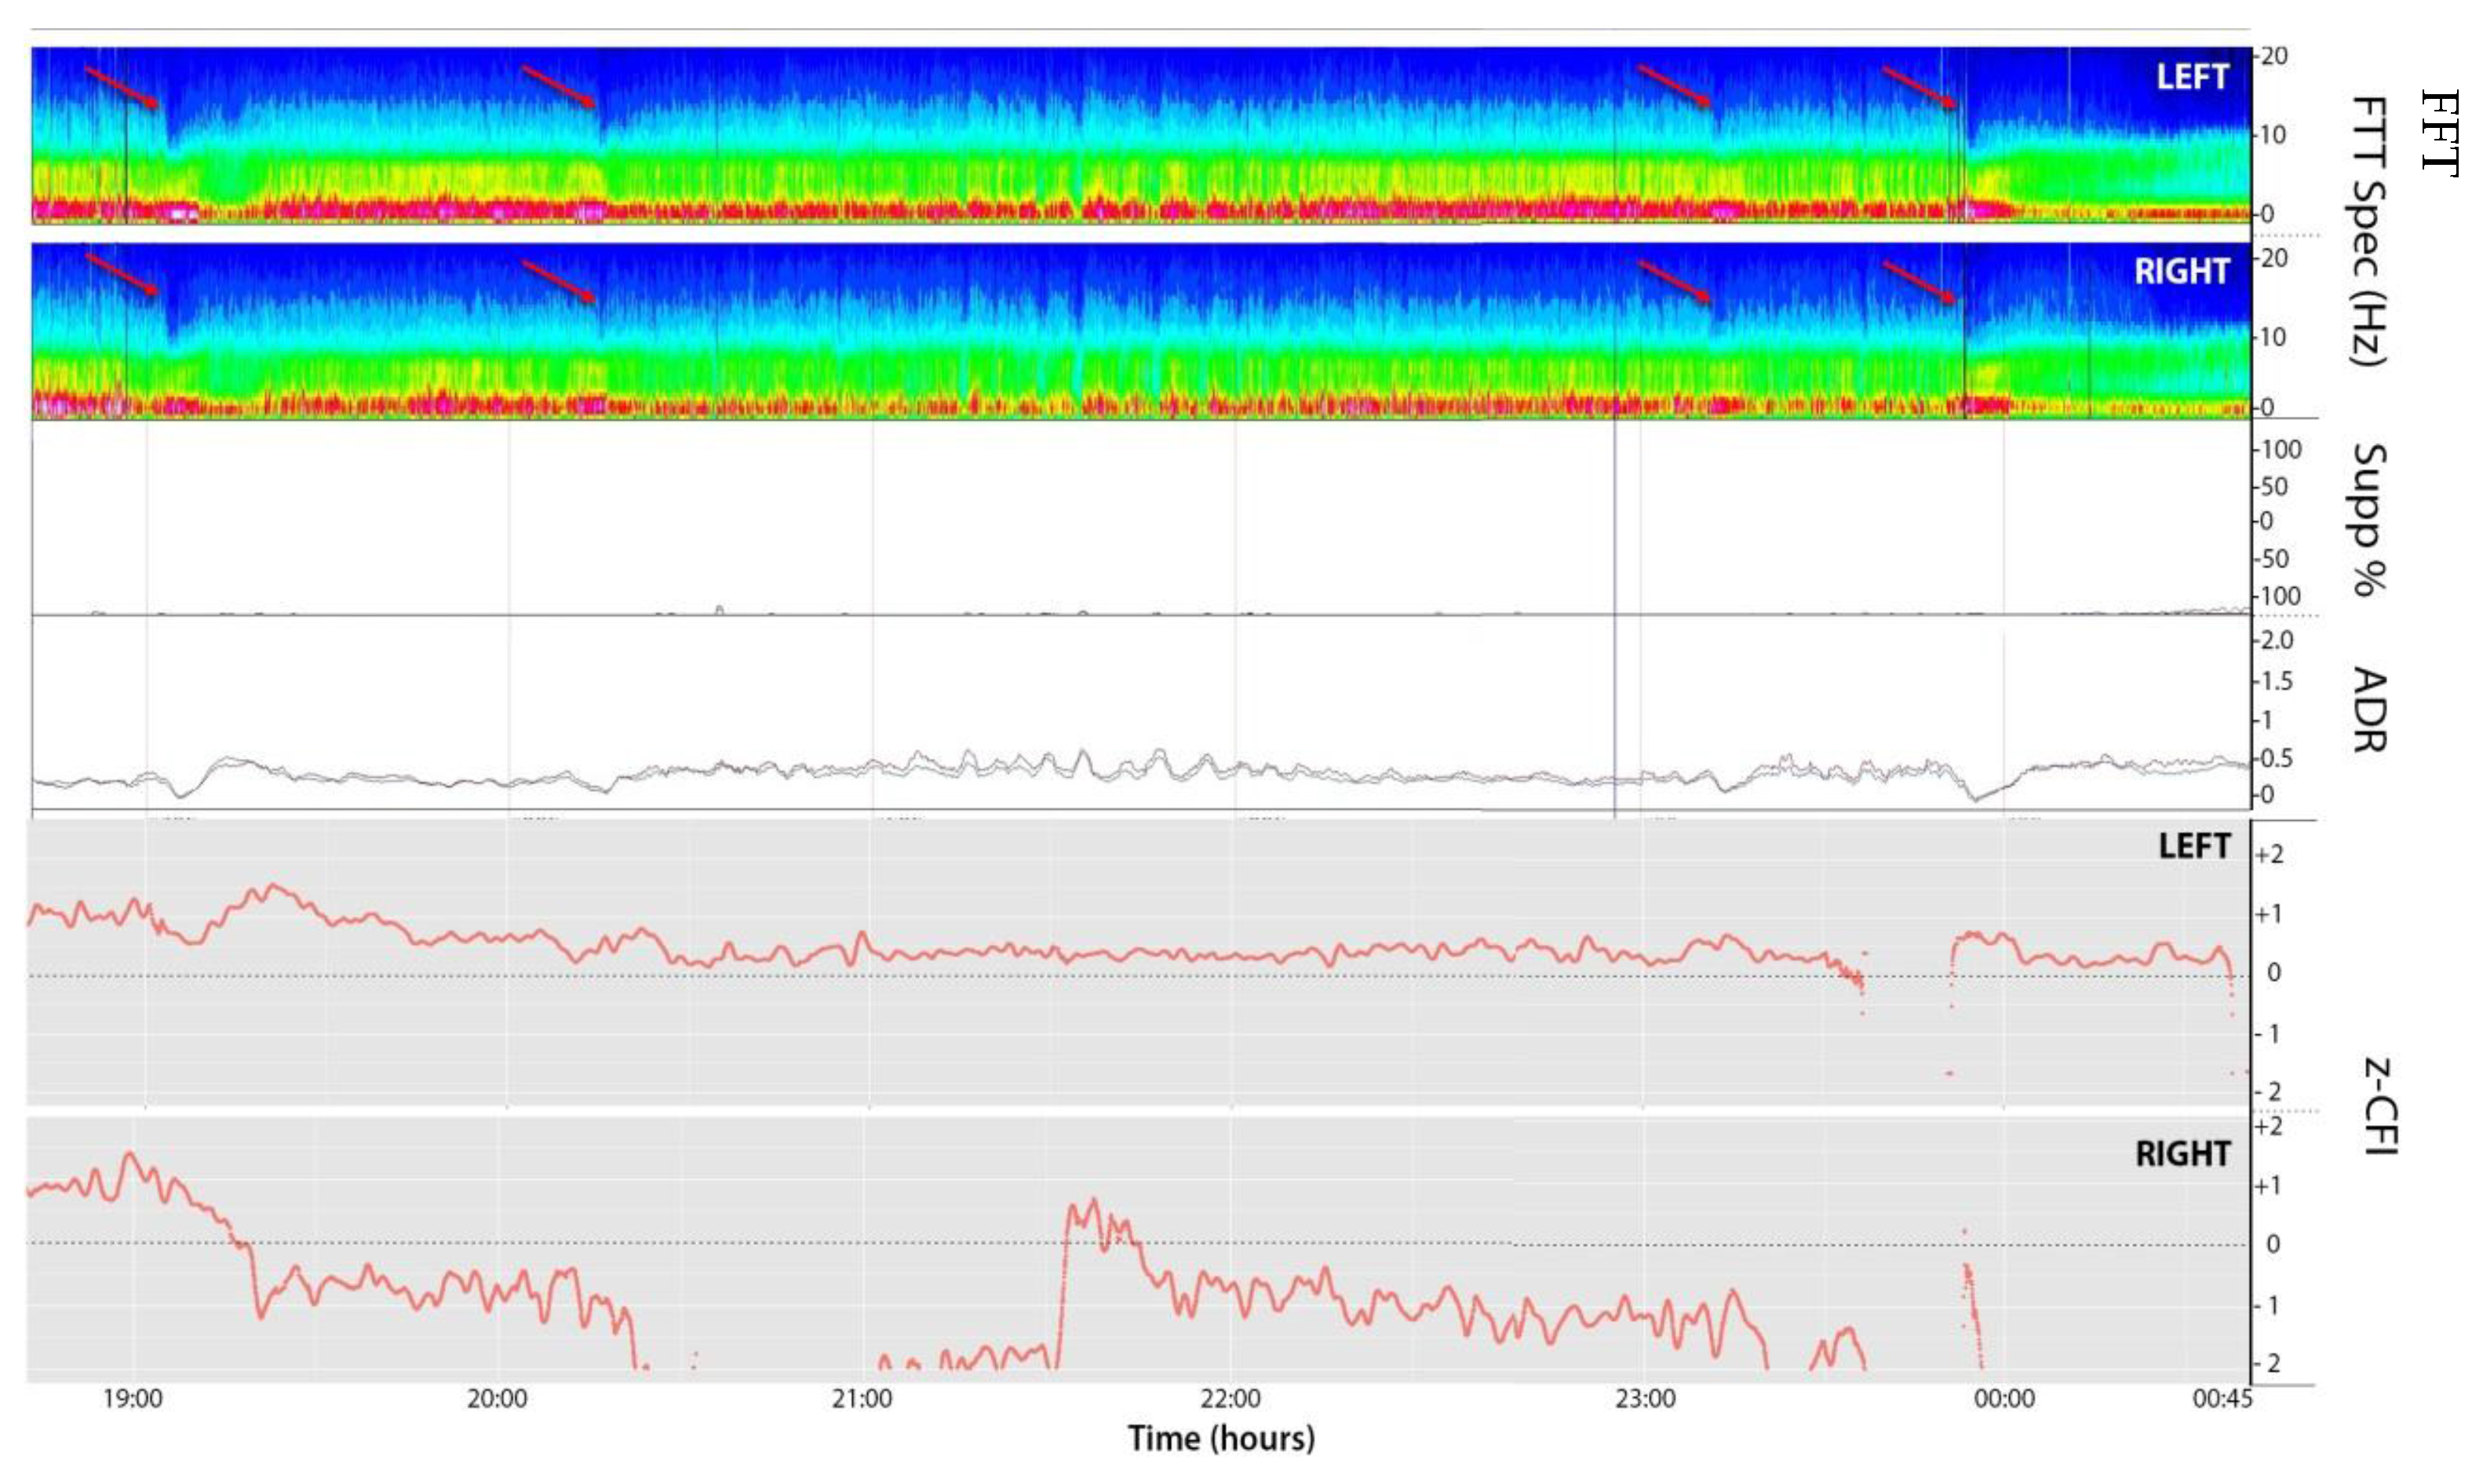Click the 2.0 tick of ADR axis

coord(2276,640)
